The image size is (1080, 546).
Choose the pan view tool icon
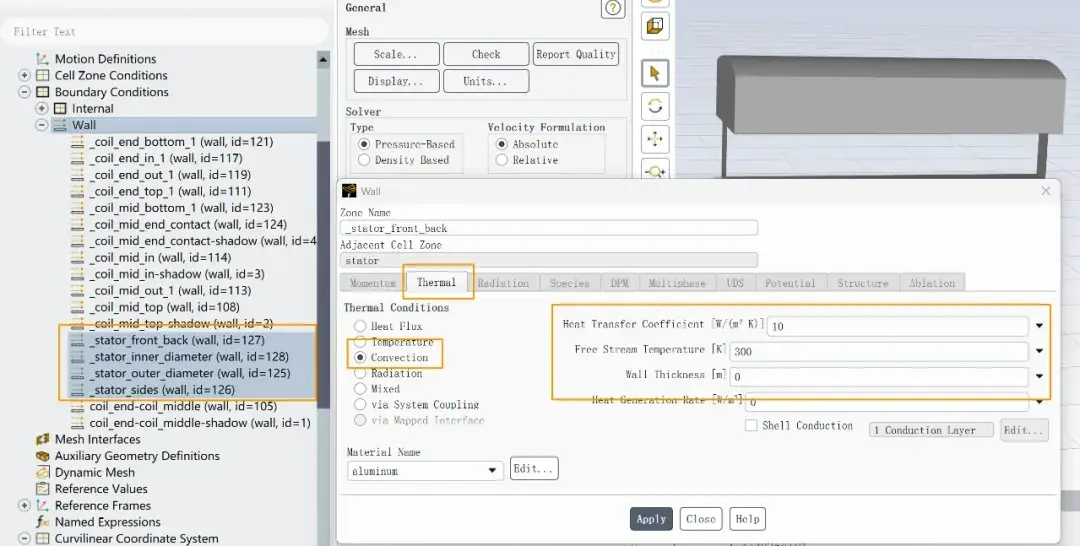(x=655, y=139)
